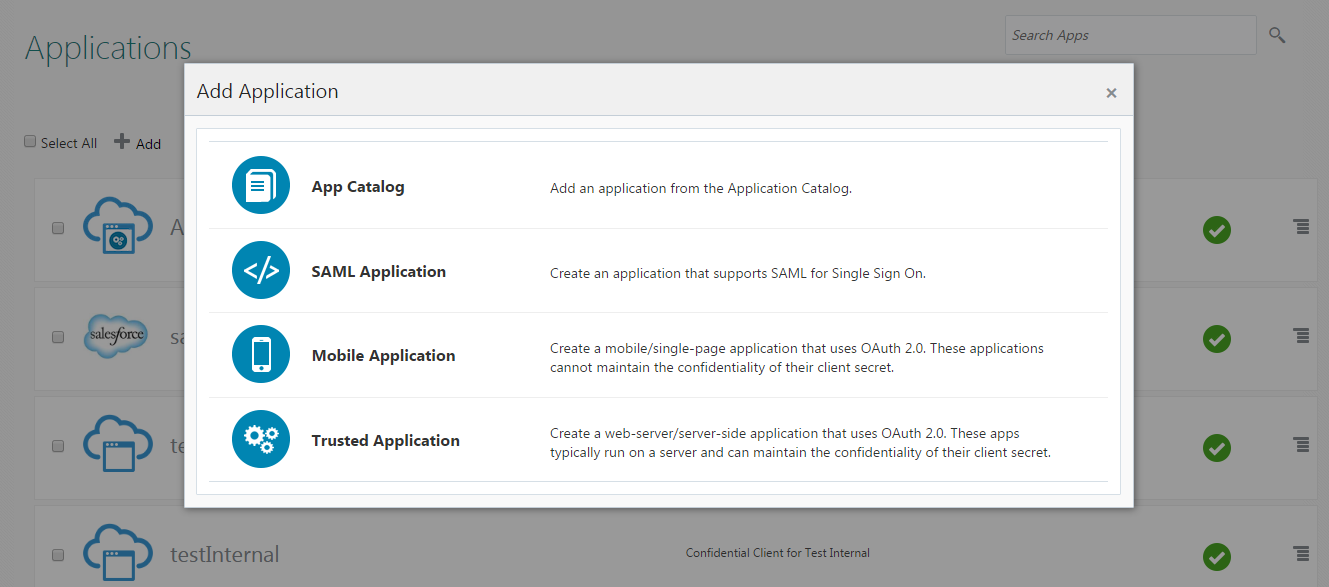
Task: Choose the Trusted Application option label
Action: point(385,440)
